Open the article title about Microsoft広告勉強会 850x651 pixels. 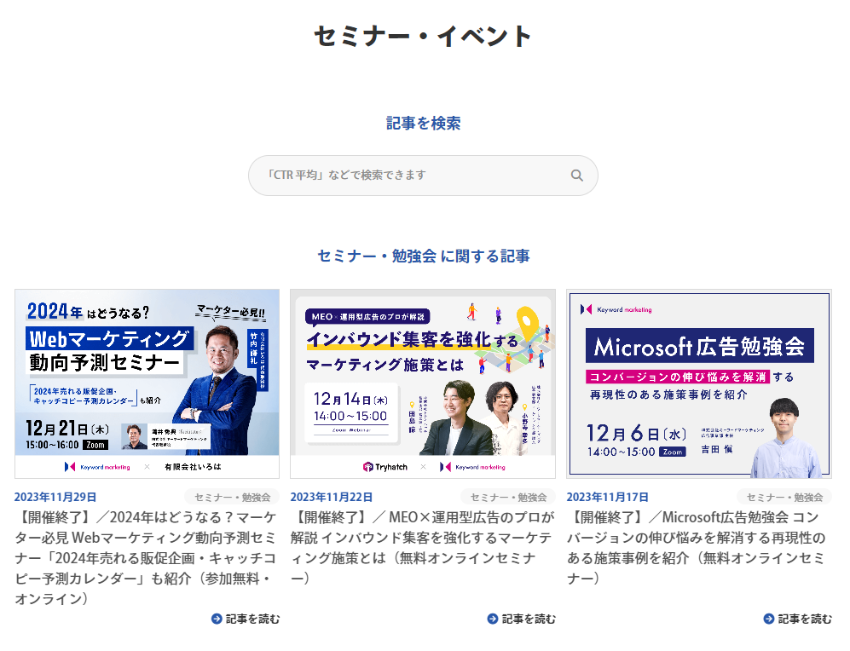[697, 547]
